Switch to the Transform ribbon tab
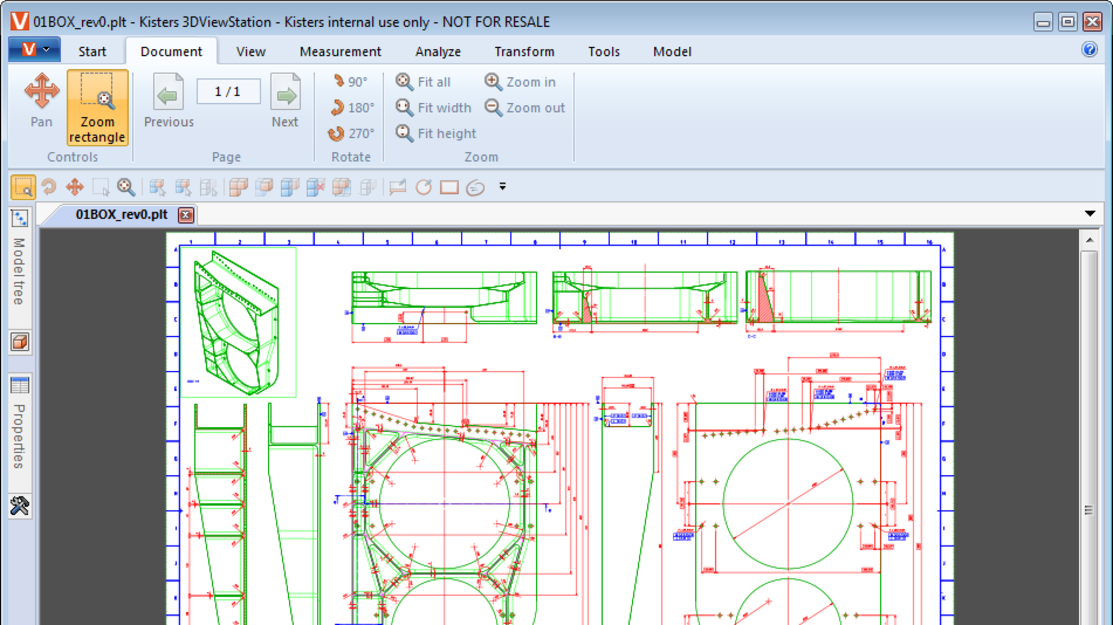Screen dimensions: 1113x625 [x=525, y=52]
